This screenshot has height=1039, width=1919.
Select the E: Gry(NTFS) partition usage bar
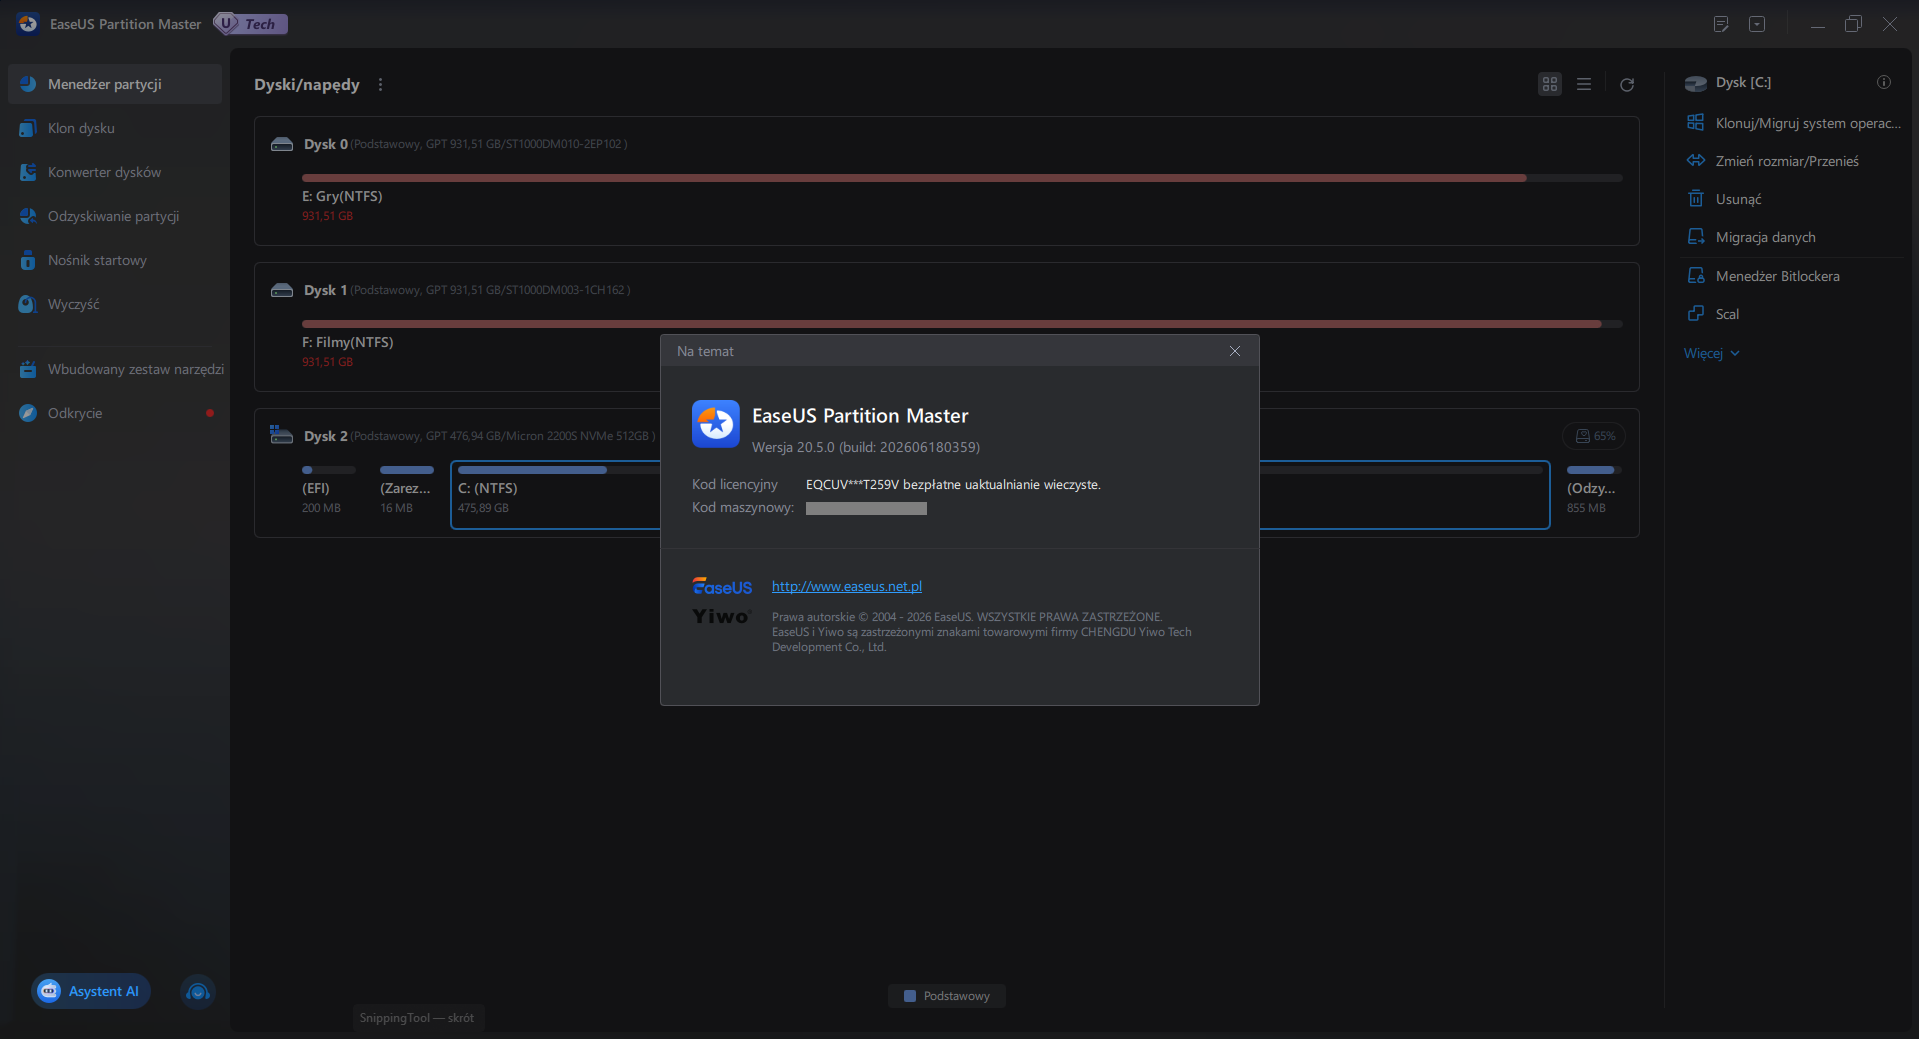[x=962, y=178]
